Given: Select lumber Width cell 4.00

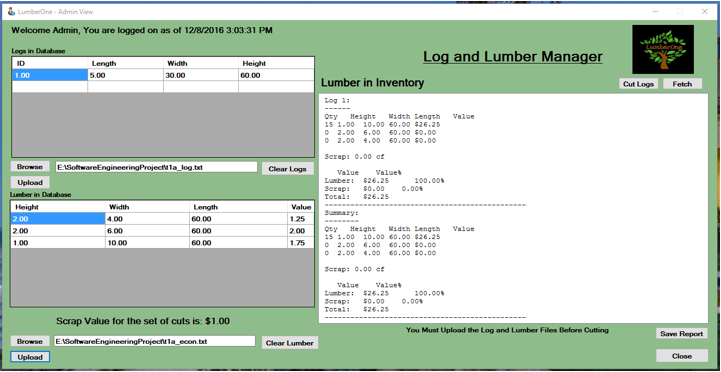Looking at the screenshot, I should (x=147, y=219).
